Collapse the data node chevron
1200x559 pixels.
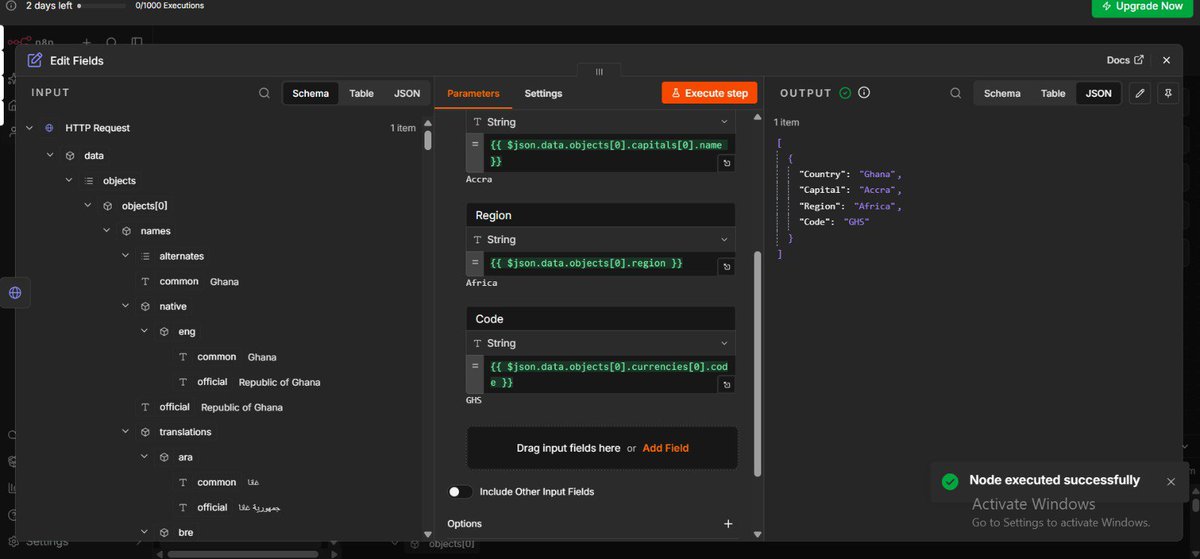50,156
